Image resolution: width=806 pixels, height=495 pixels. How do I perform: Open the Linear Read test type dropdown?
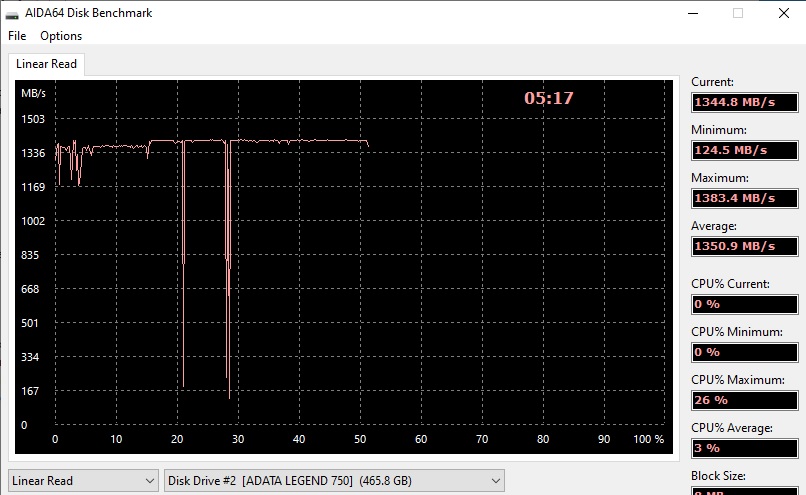(x=83, y=481)
